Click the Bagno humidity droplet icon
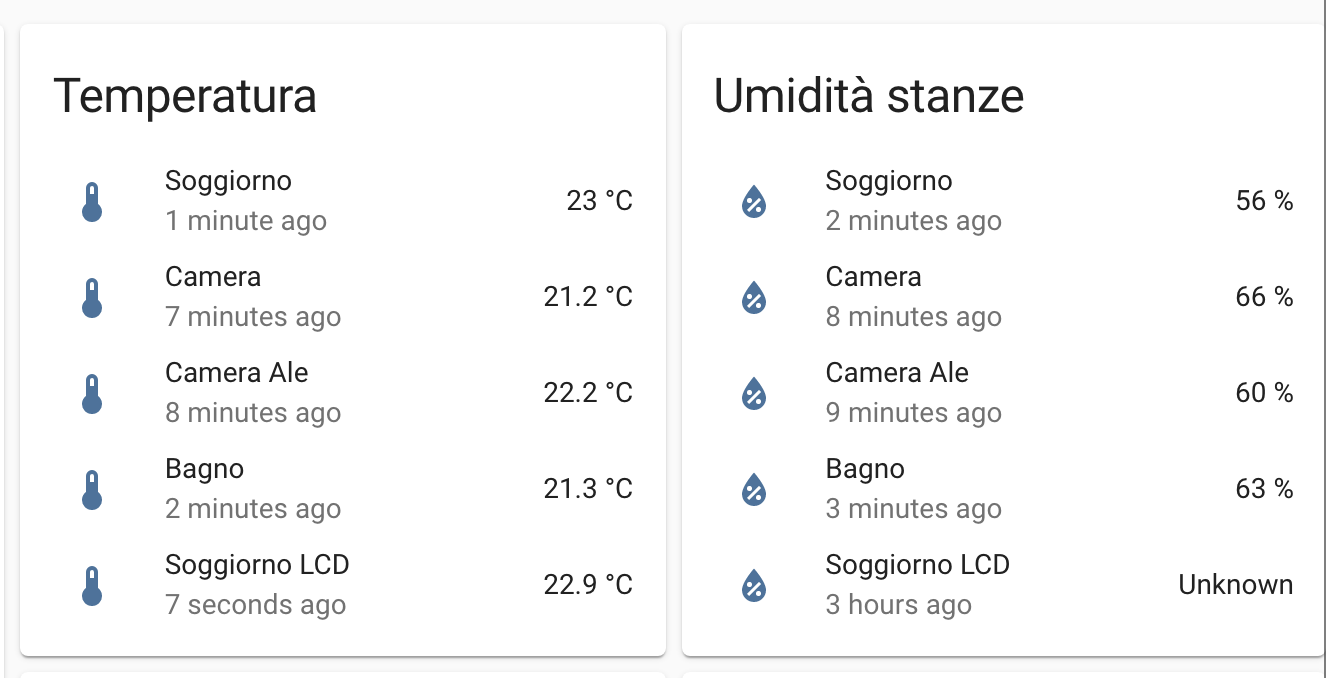 pos(752,487)
